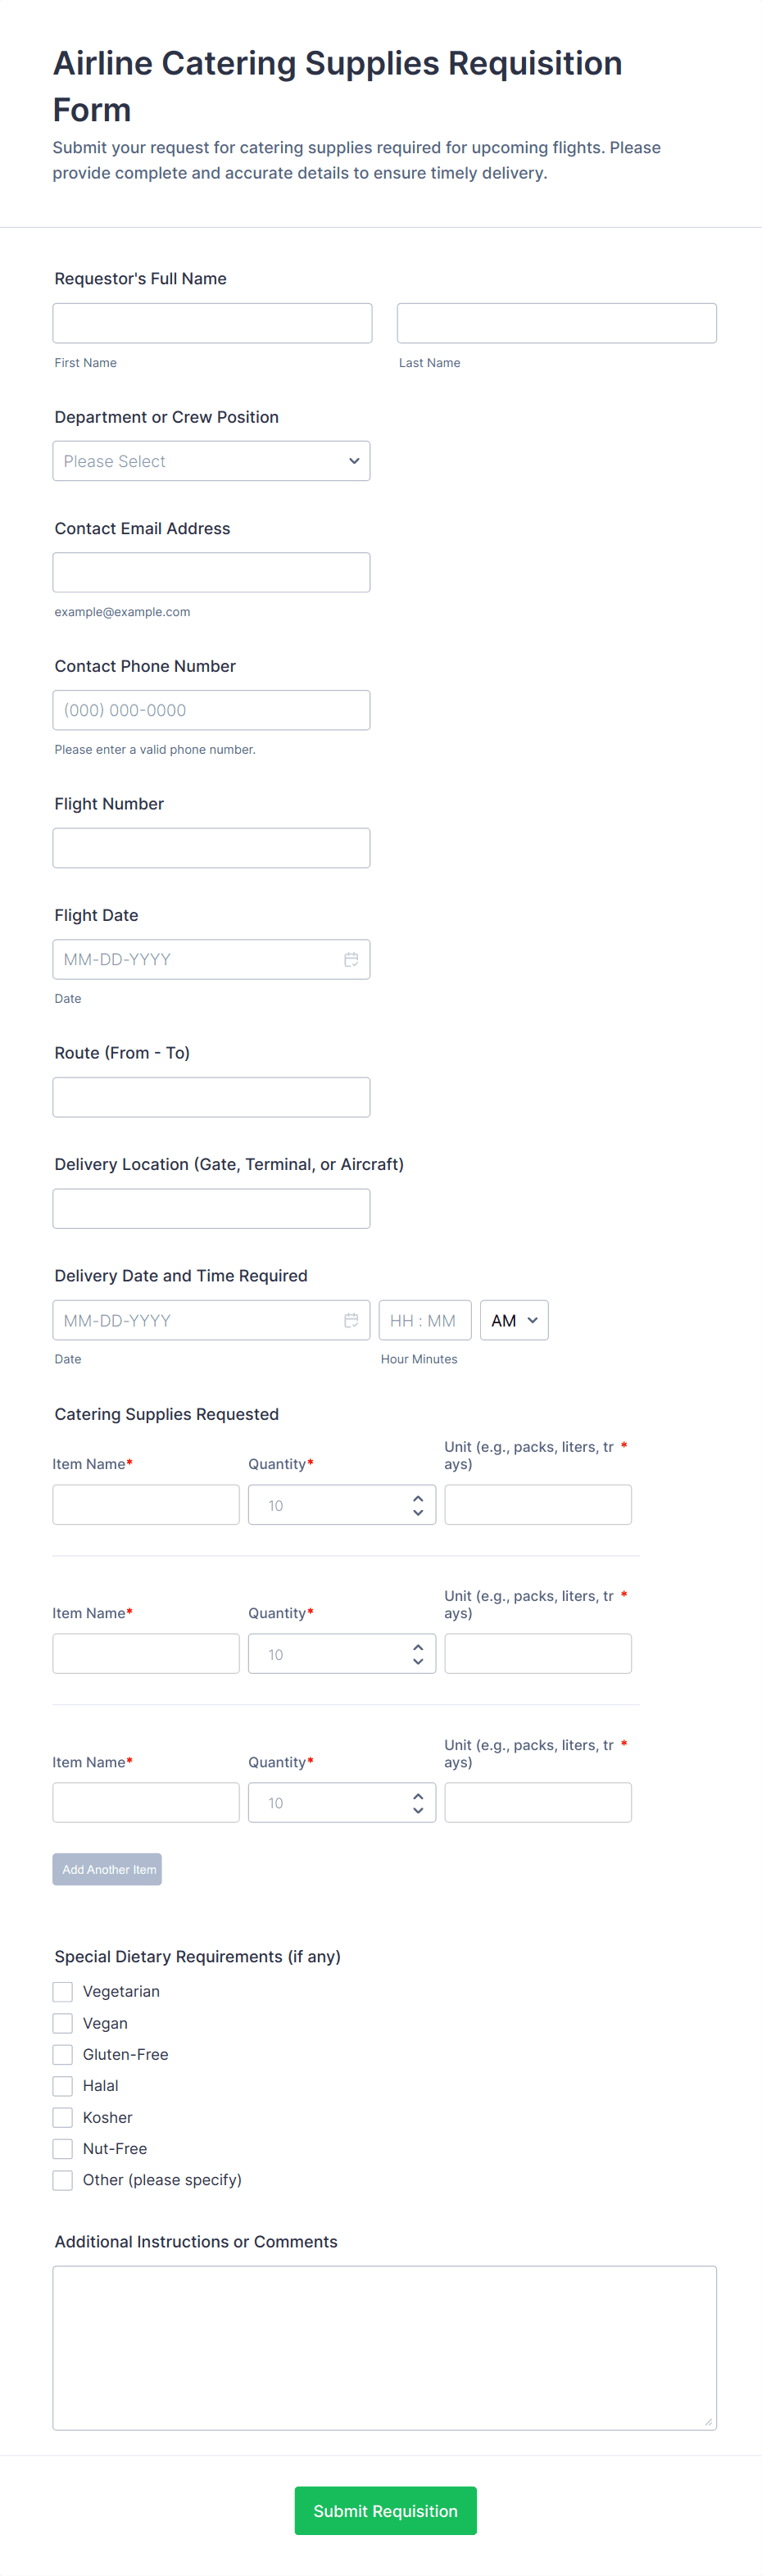The image size is (762, 2576).
Task: Select the Contact Email Address field
Action: click(x=211, y=572)
